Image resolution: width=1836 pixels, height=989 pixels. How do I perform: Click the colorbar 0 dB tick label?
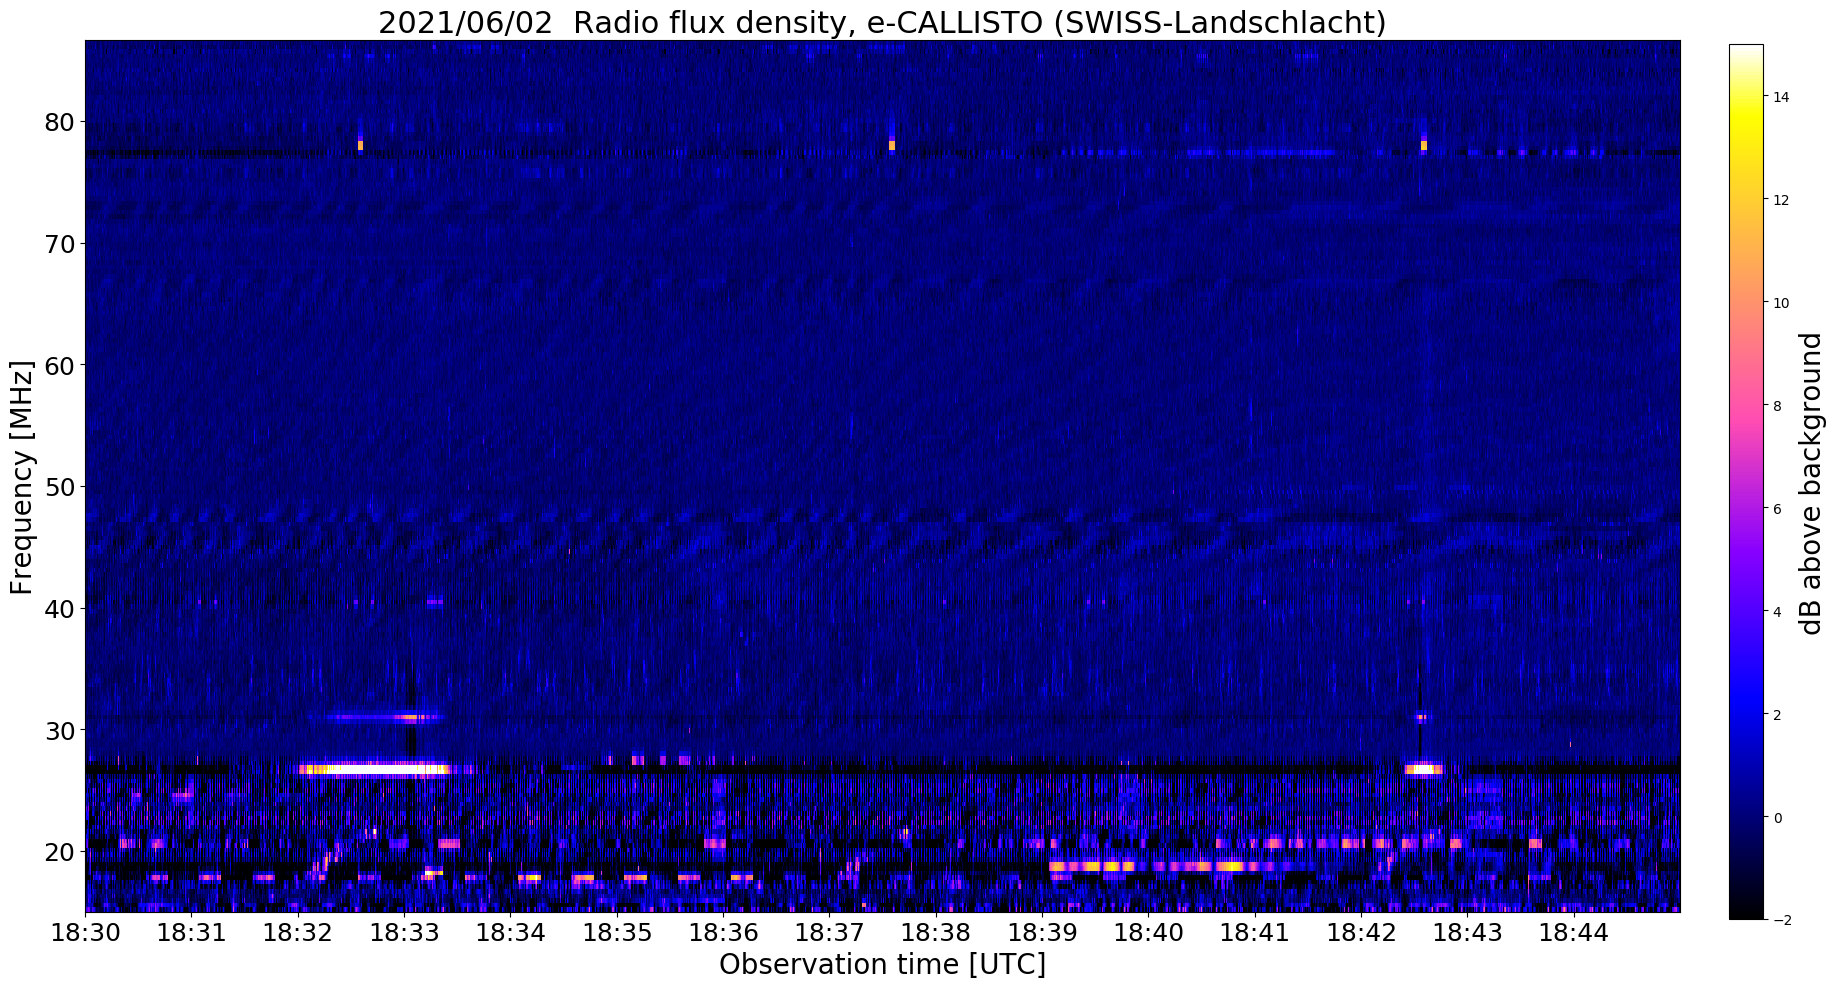1777,818
